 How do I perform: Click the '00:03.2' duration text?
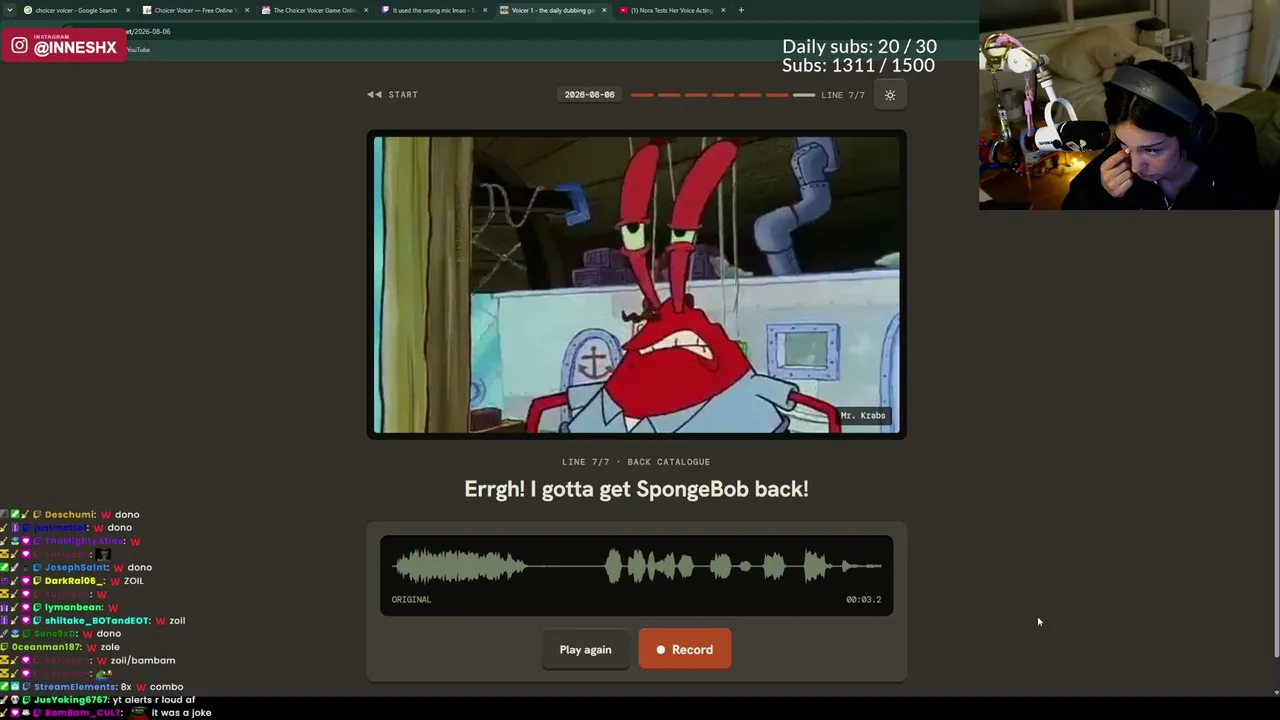tap(864, 600)
